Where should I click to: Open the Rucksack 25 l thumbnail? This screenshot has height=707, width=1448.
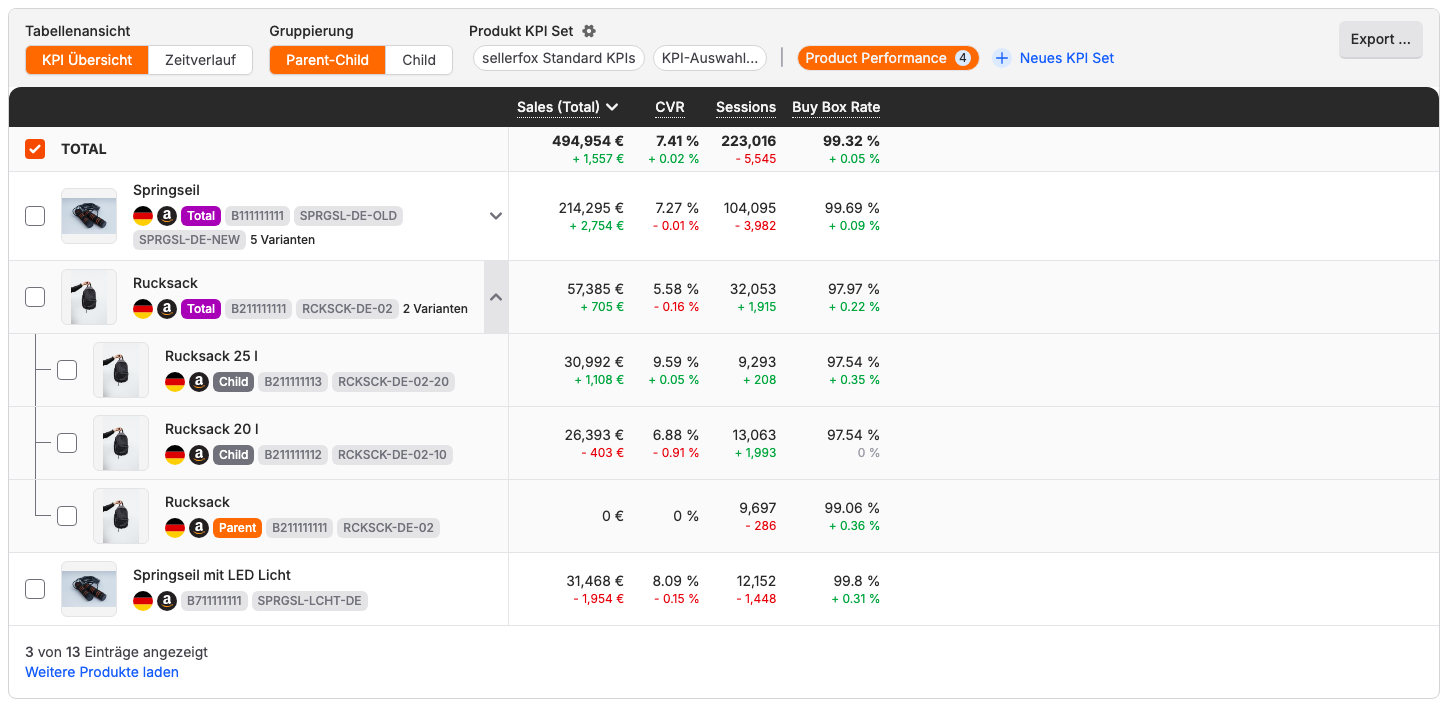[x=121, y=370]
